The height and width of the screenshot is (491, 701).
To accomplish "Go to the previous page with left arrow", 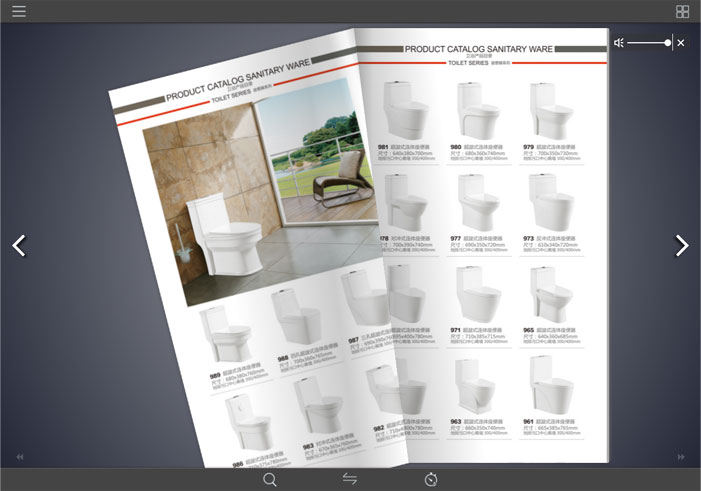I will click(x=18, y=245).
